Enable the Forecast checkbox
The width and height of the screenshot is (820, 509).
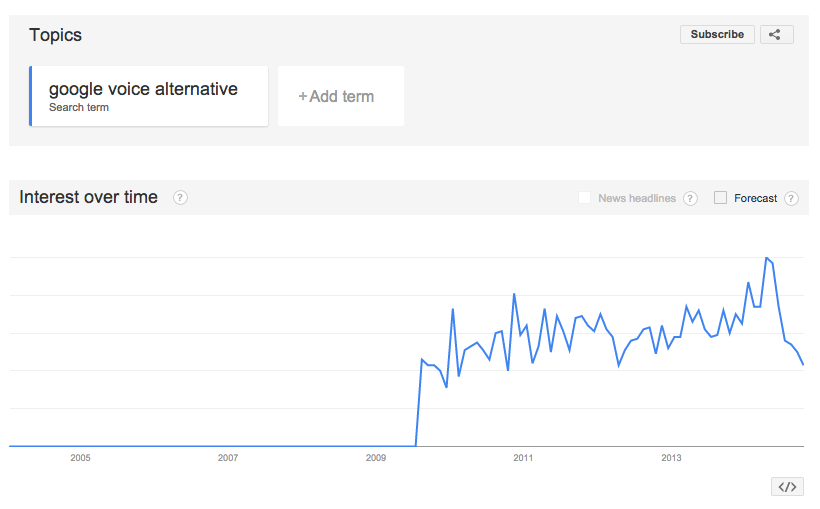point(720,198)
